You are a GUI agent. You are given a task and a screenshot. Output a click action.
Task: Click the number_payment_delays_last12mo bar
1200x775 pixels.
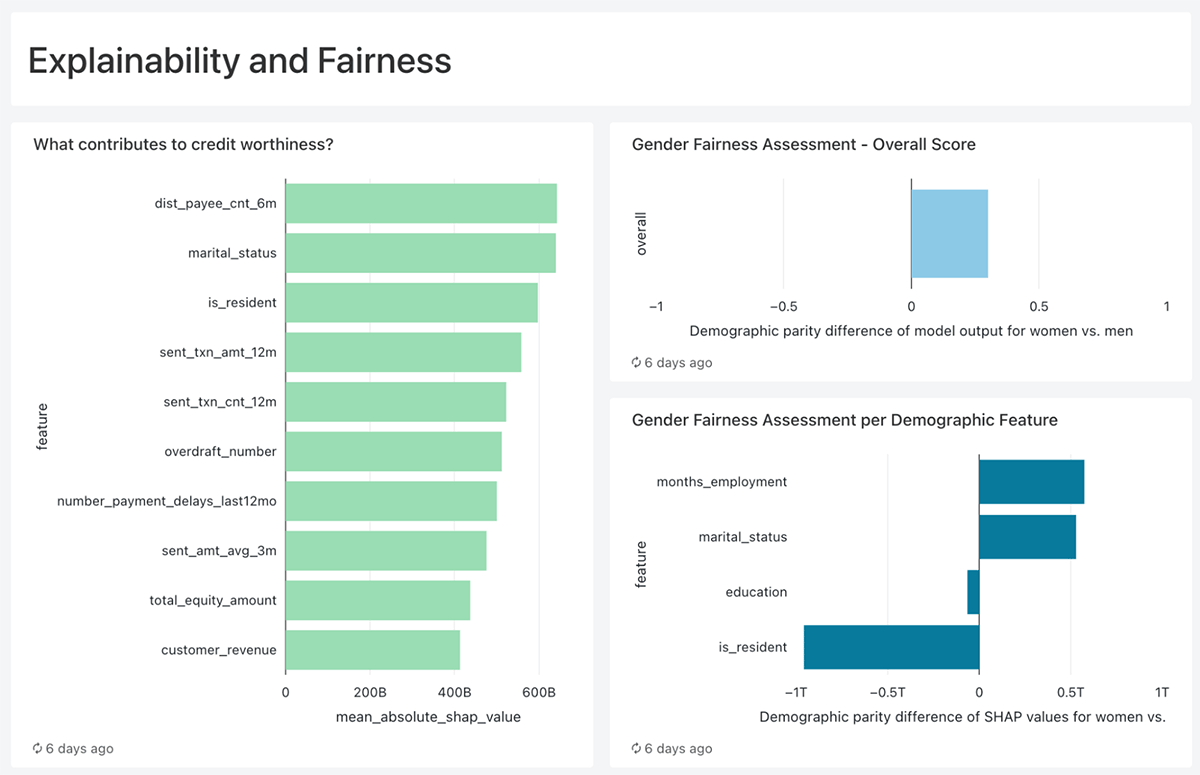391,501
